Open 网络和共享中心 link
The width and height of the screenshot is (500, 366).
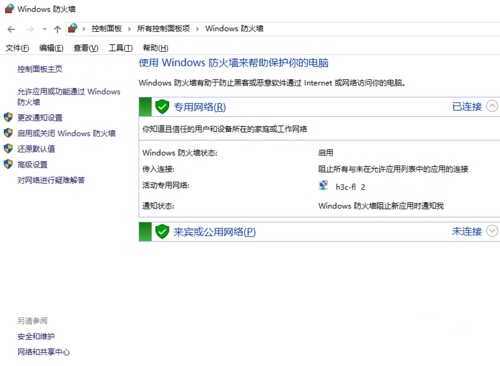point(44,352)
